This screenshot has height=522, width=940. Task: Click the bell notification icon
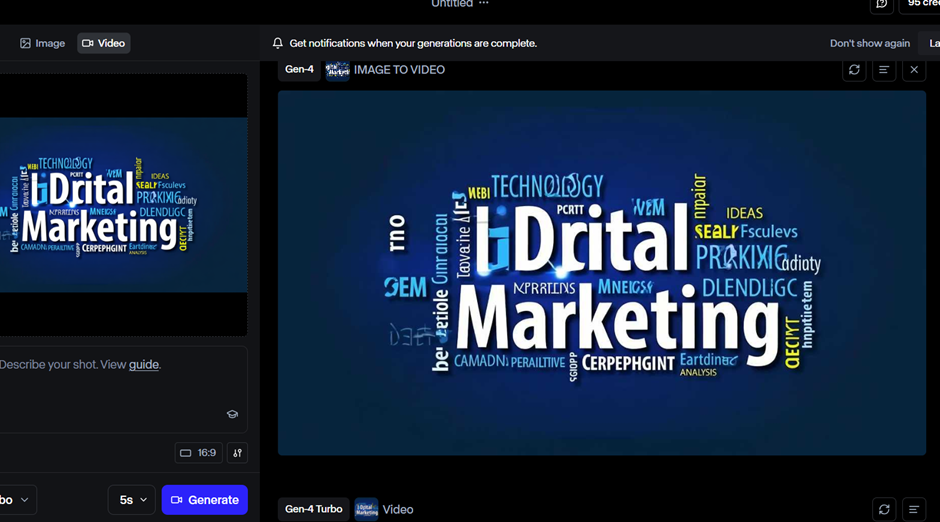[278, 43]
